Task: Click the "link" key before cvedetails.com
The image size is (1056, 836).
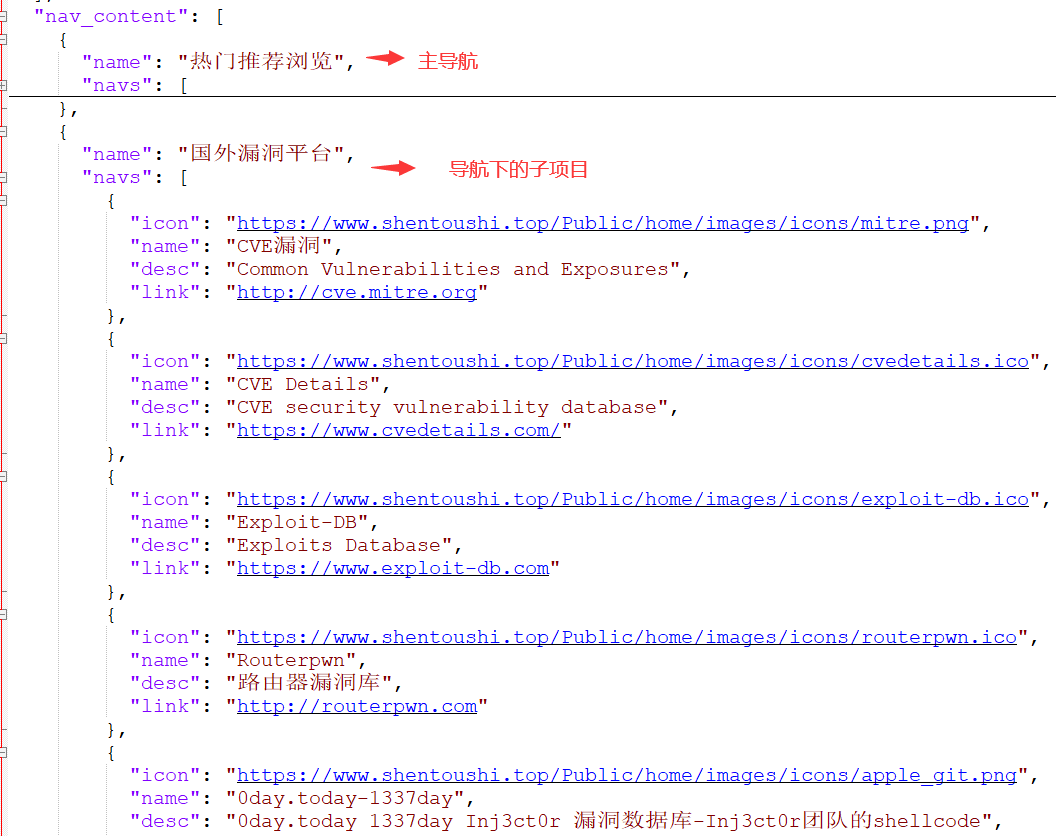Action: point(166,430)
